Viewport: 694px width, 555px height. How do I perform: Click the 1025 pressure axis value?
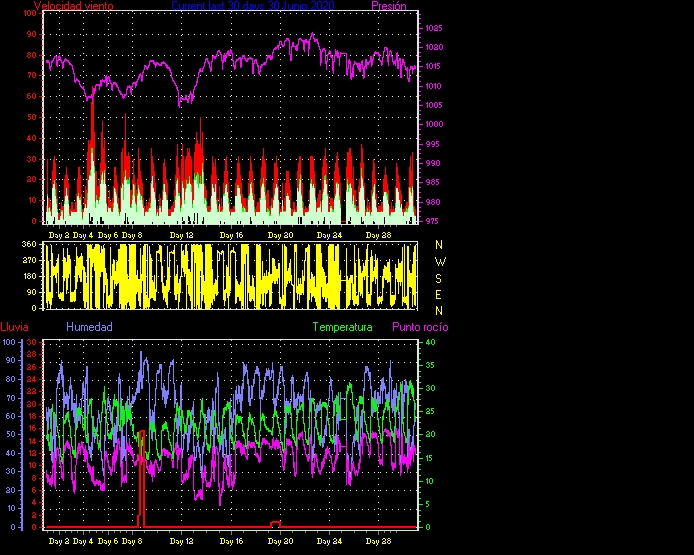434,28
